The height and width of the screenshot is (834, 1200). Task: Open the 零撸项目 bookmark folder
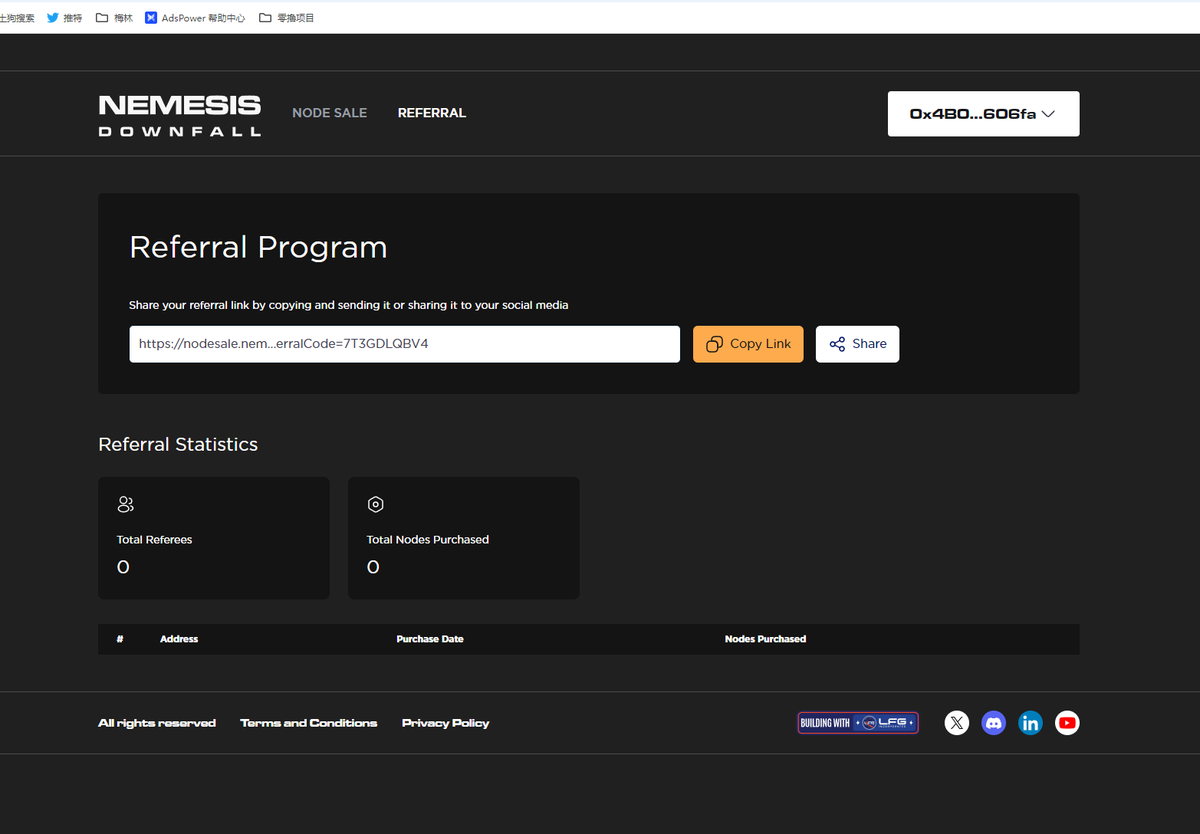(x=286, y=17)
